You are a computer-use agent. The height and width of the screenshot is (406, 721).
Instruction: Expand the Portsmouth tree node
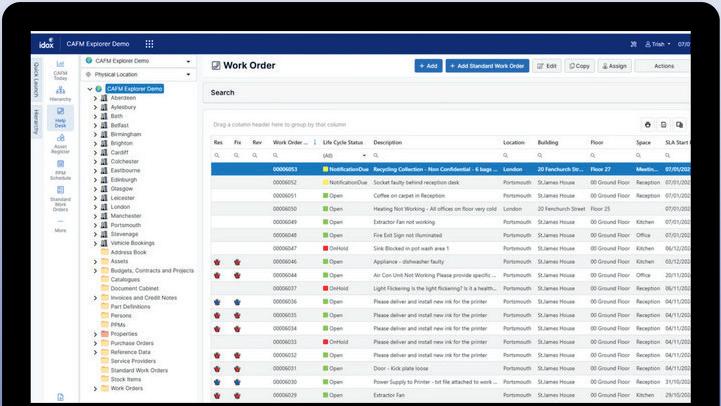[95, 225]
